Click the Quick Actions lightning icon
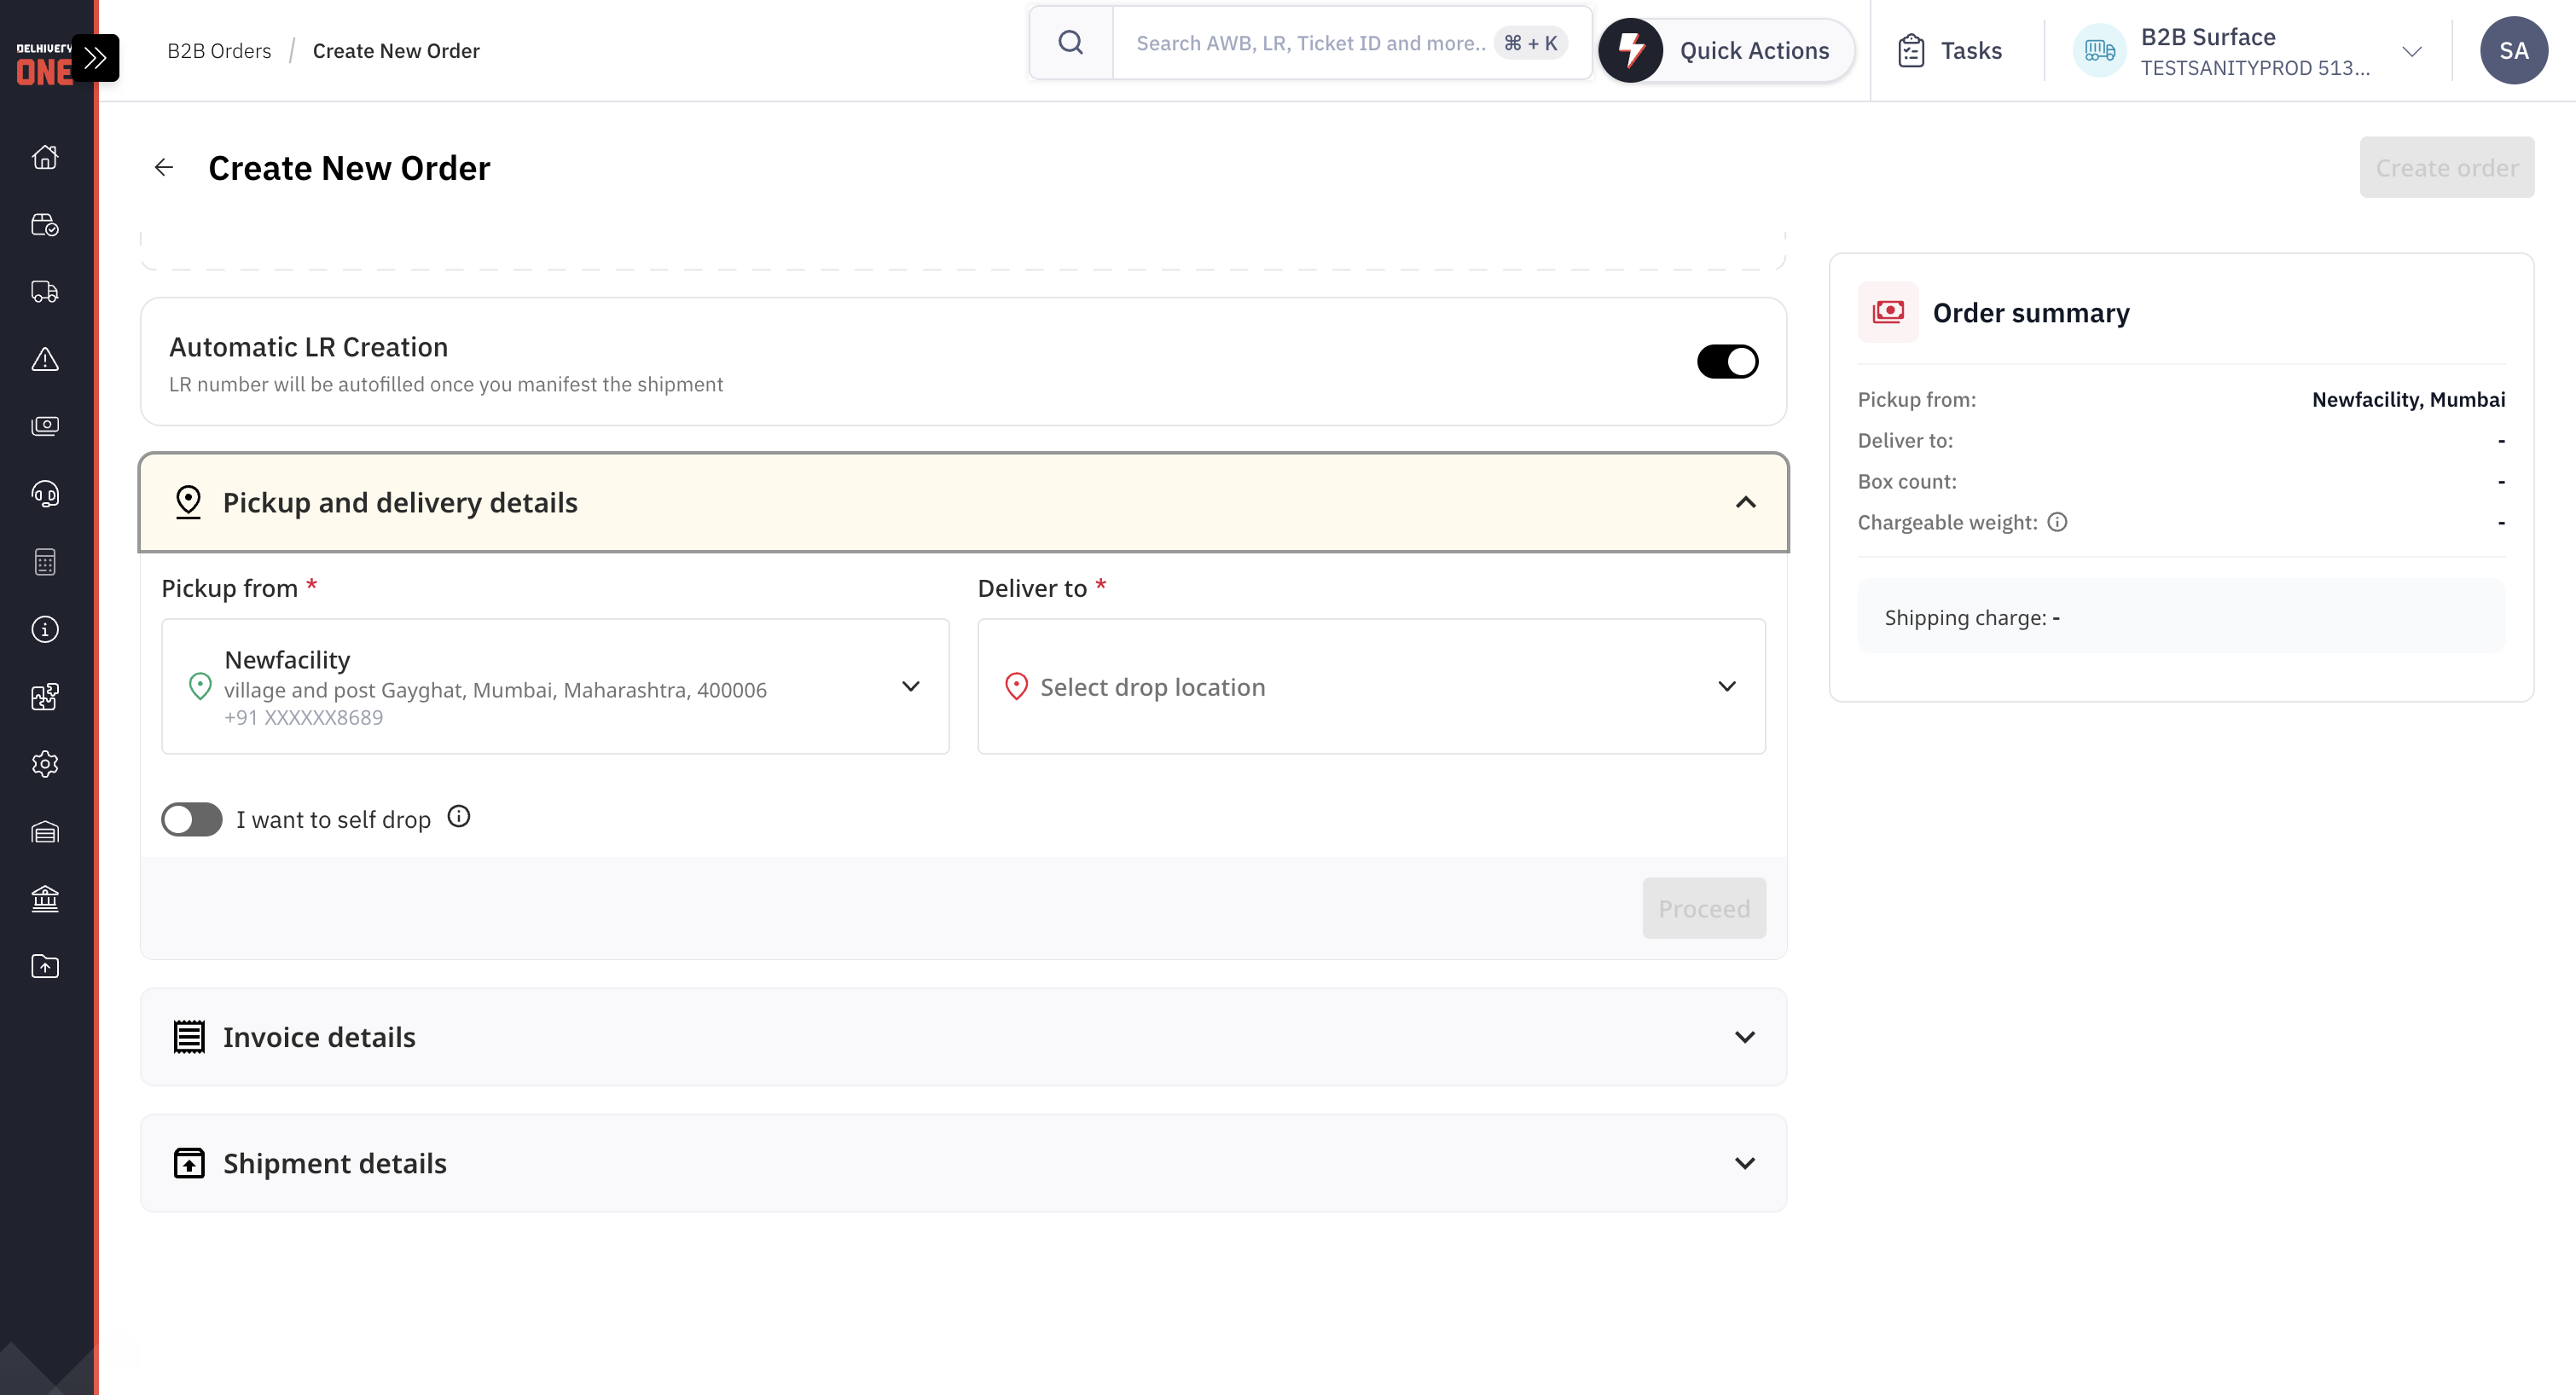This screenshot has width=2576, height=1395. point(1631,50)
